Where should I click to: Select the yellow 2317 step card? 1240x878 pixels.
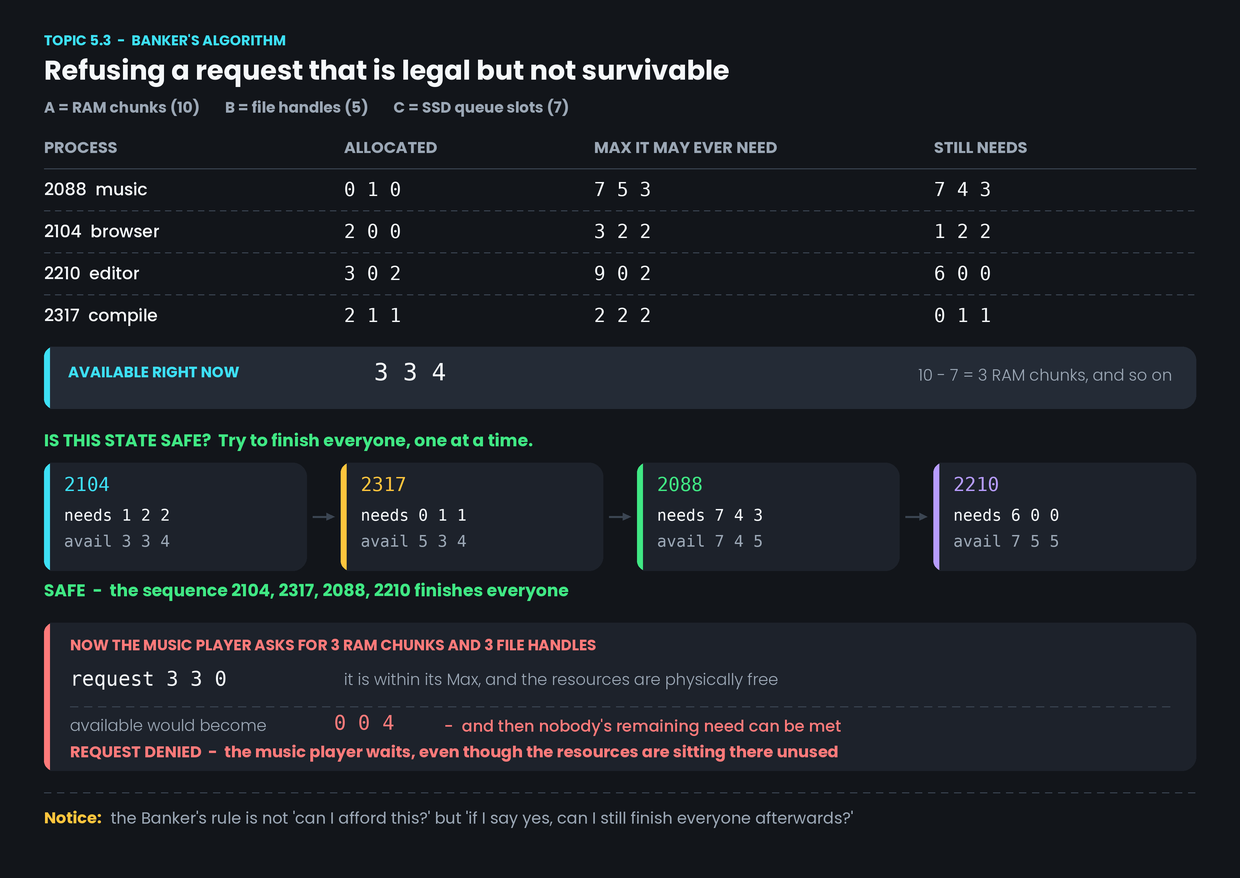click(471, 517)
